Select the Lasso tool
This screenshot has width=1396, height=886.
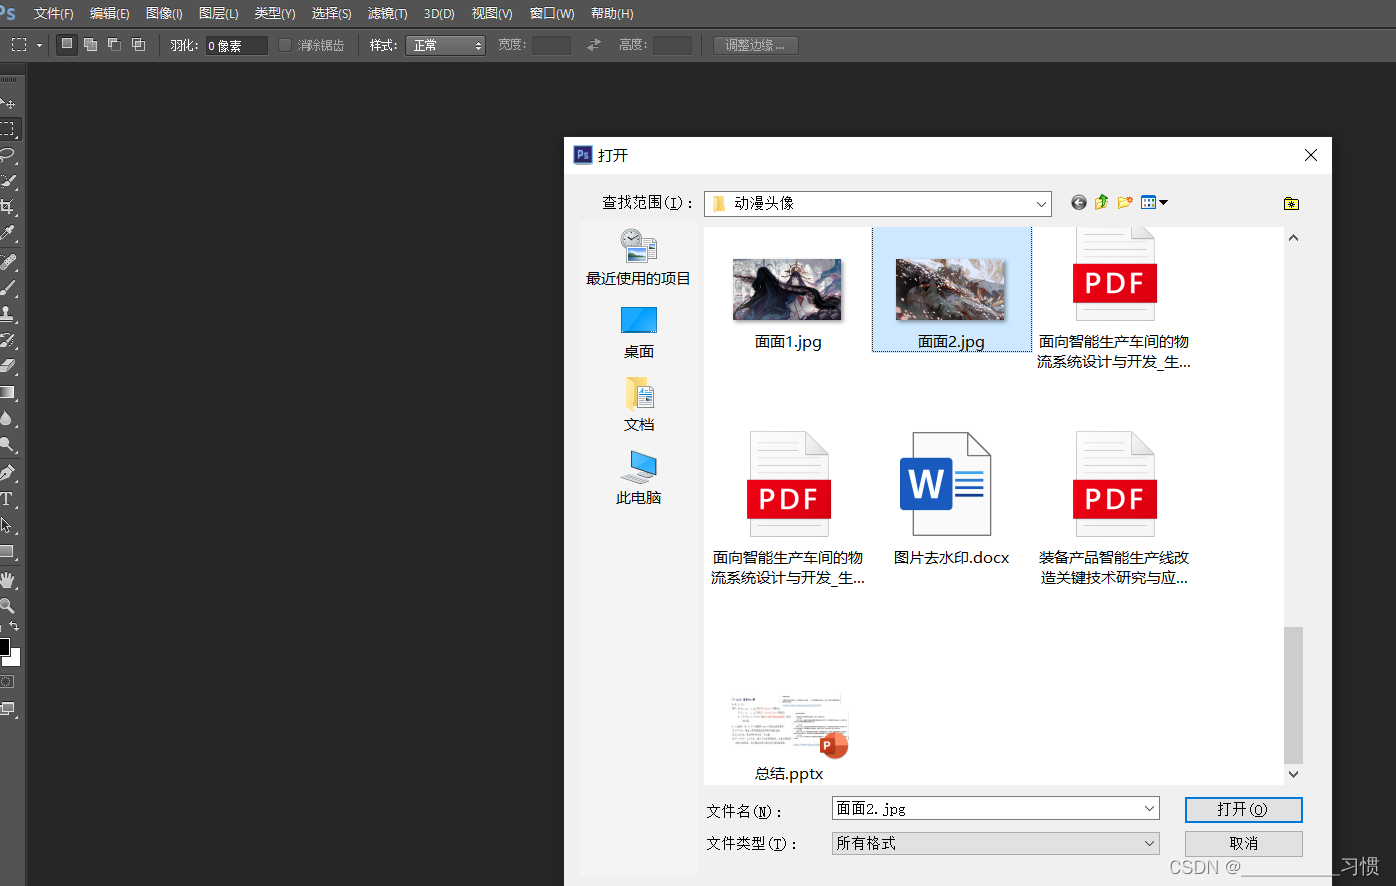(x=12, y=155)
